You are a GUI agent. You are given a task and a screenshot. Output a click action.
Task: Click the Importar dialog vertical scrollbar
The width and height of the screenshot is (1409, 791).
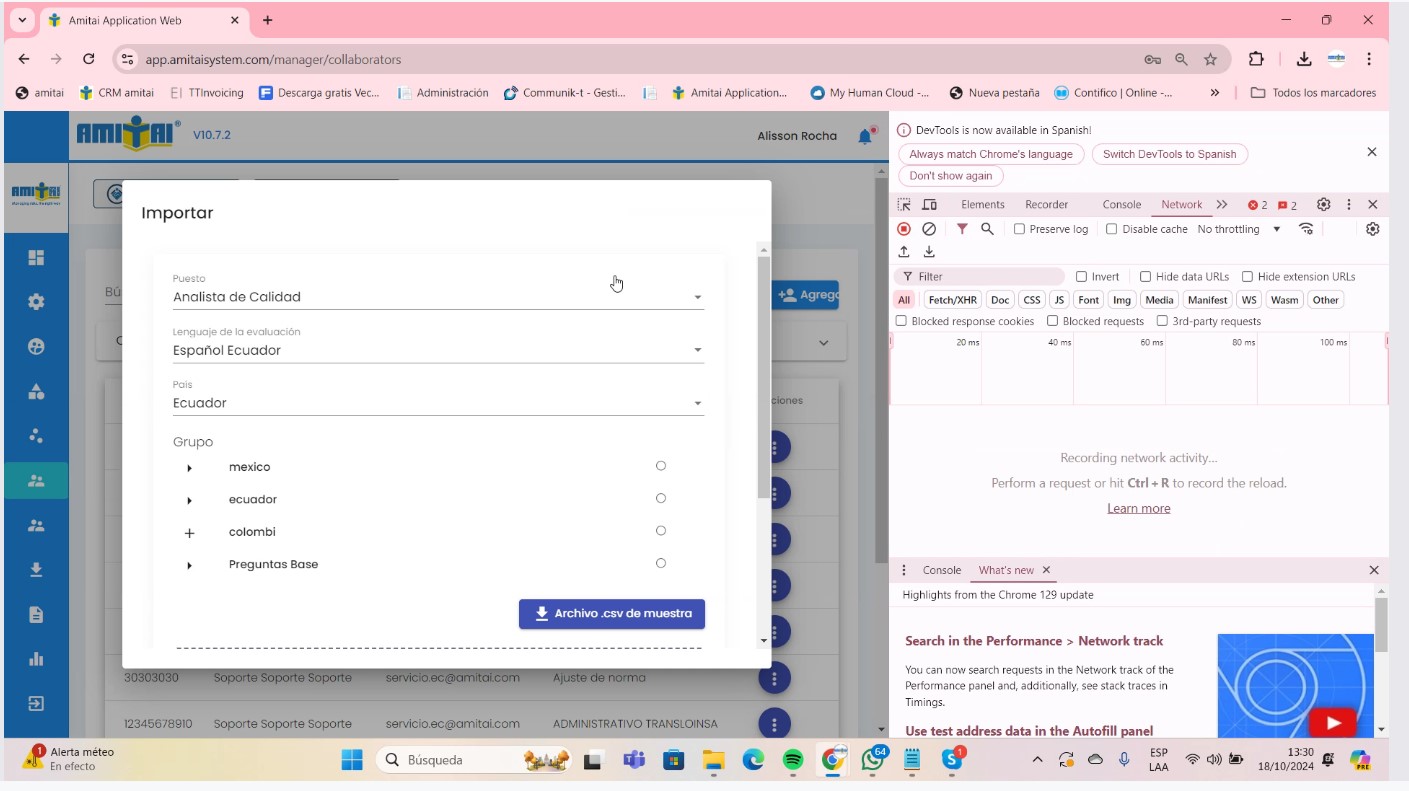coord(764,380)
